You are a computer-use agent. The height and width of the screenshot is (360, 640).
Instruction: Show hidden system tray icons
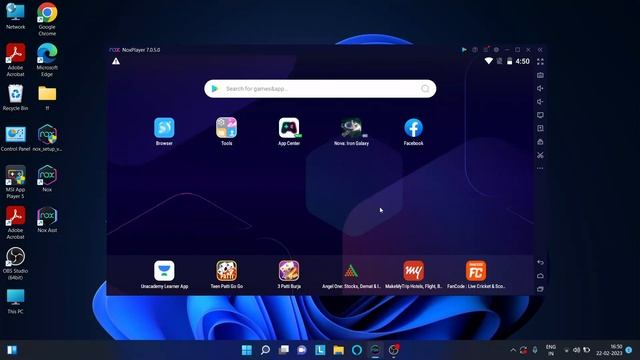[x=513, y=350]
